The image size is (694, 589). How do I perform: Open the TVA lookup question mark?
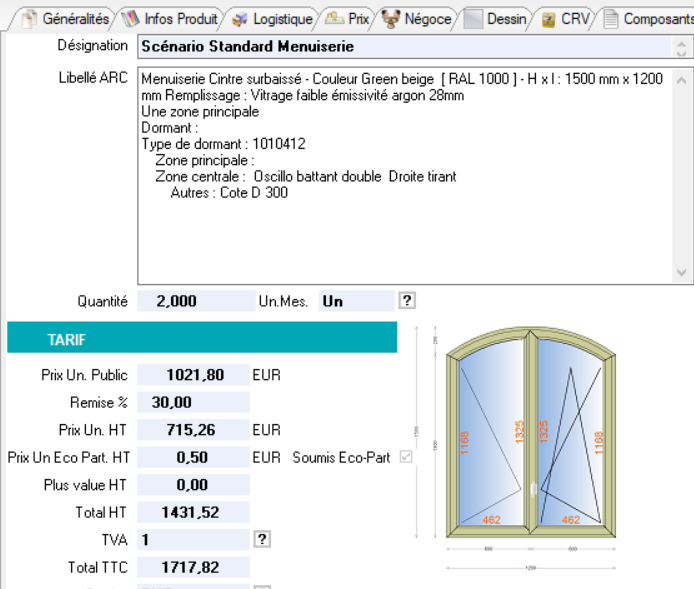(262, 539)
